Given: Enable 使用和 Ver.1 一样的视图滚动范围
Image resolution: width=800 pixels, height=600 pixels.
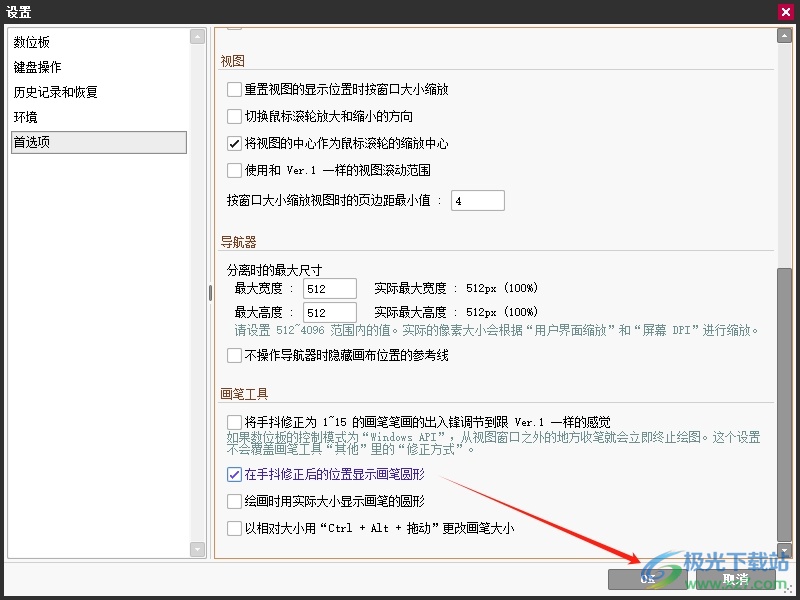Looking at the screenshot, I should [234, 170].
